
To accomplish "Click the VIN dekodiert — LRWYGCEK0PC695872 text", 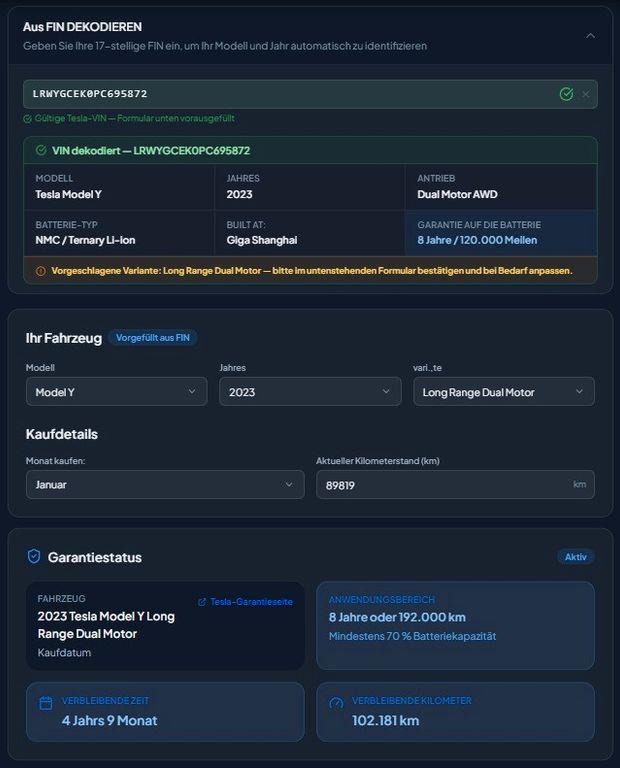I will [151, 150].
